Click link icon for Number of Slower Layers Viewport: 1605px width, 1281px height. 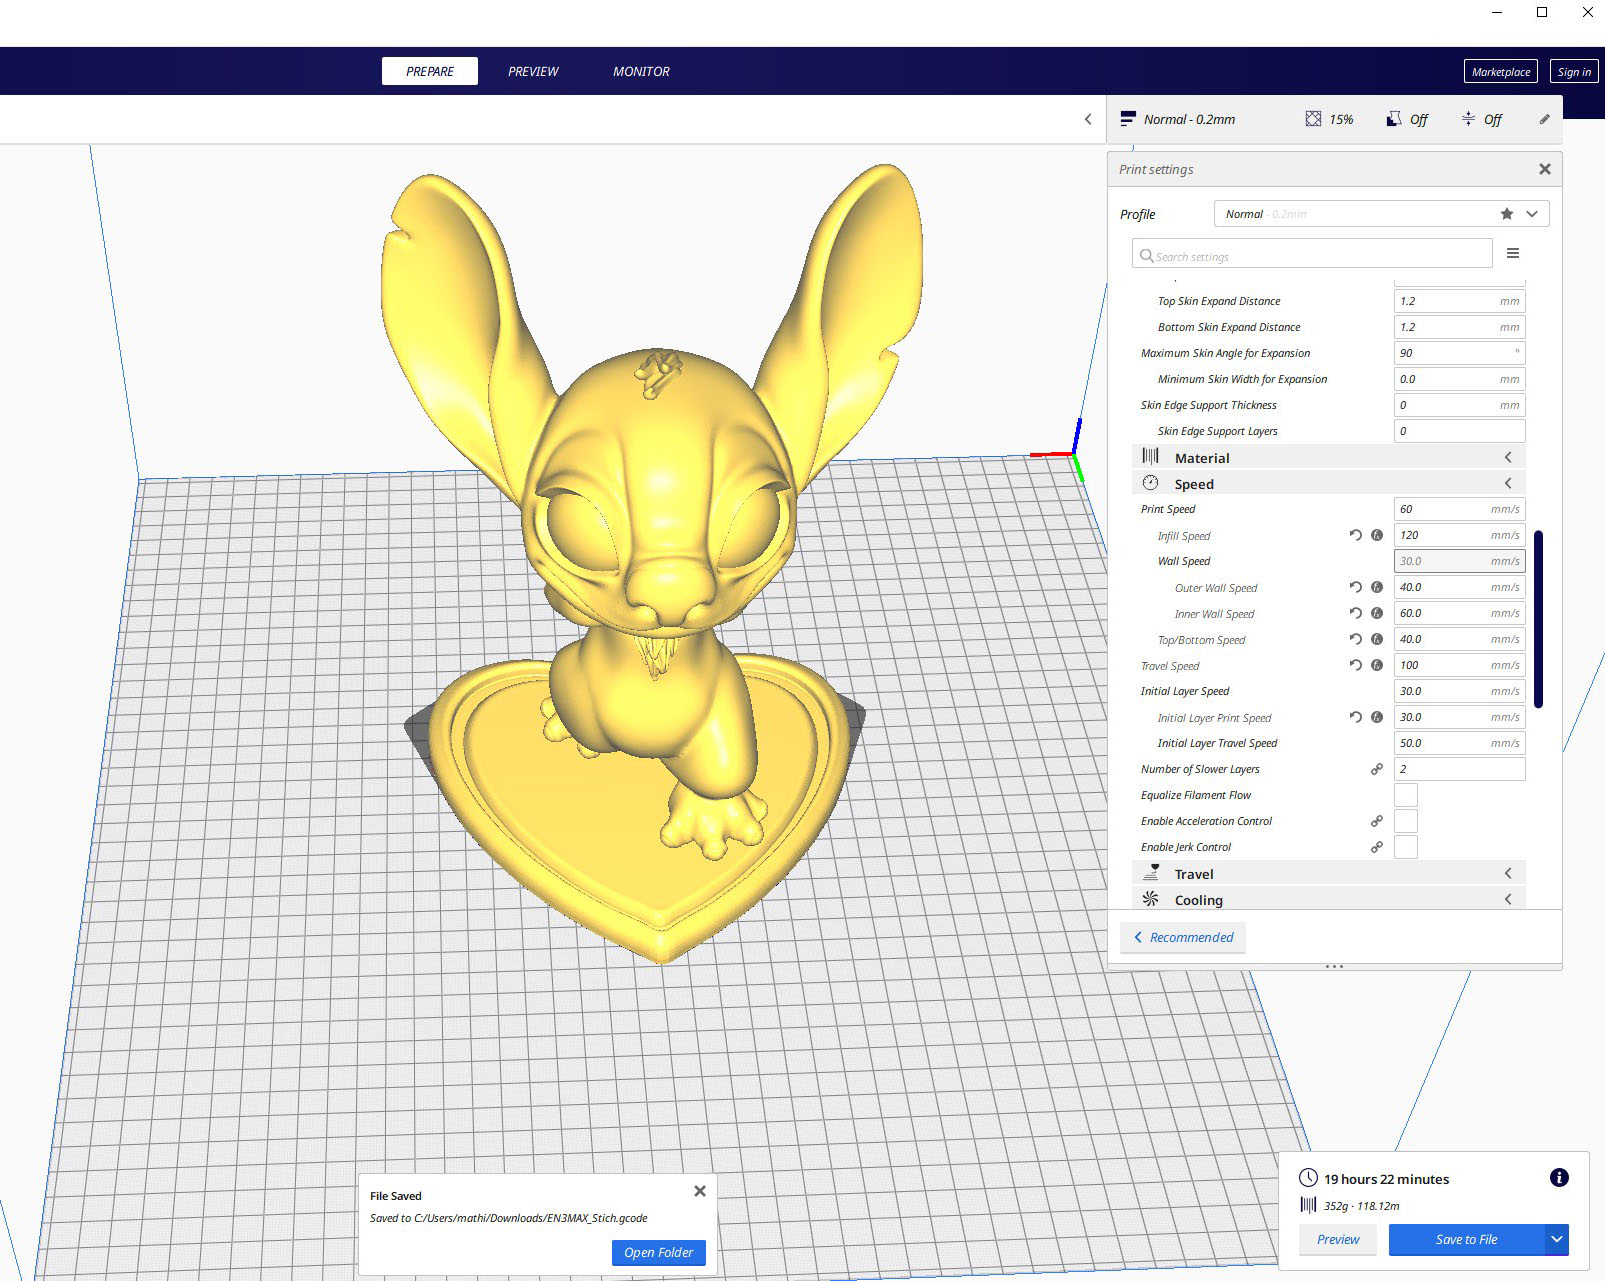(x=1377, y=769)
